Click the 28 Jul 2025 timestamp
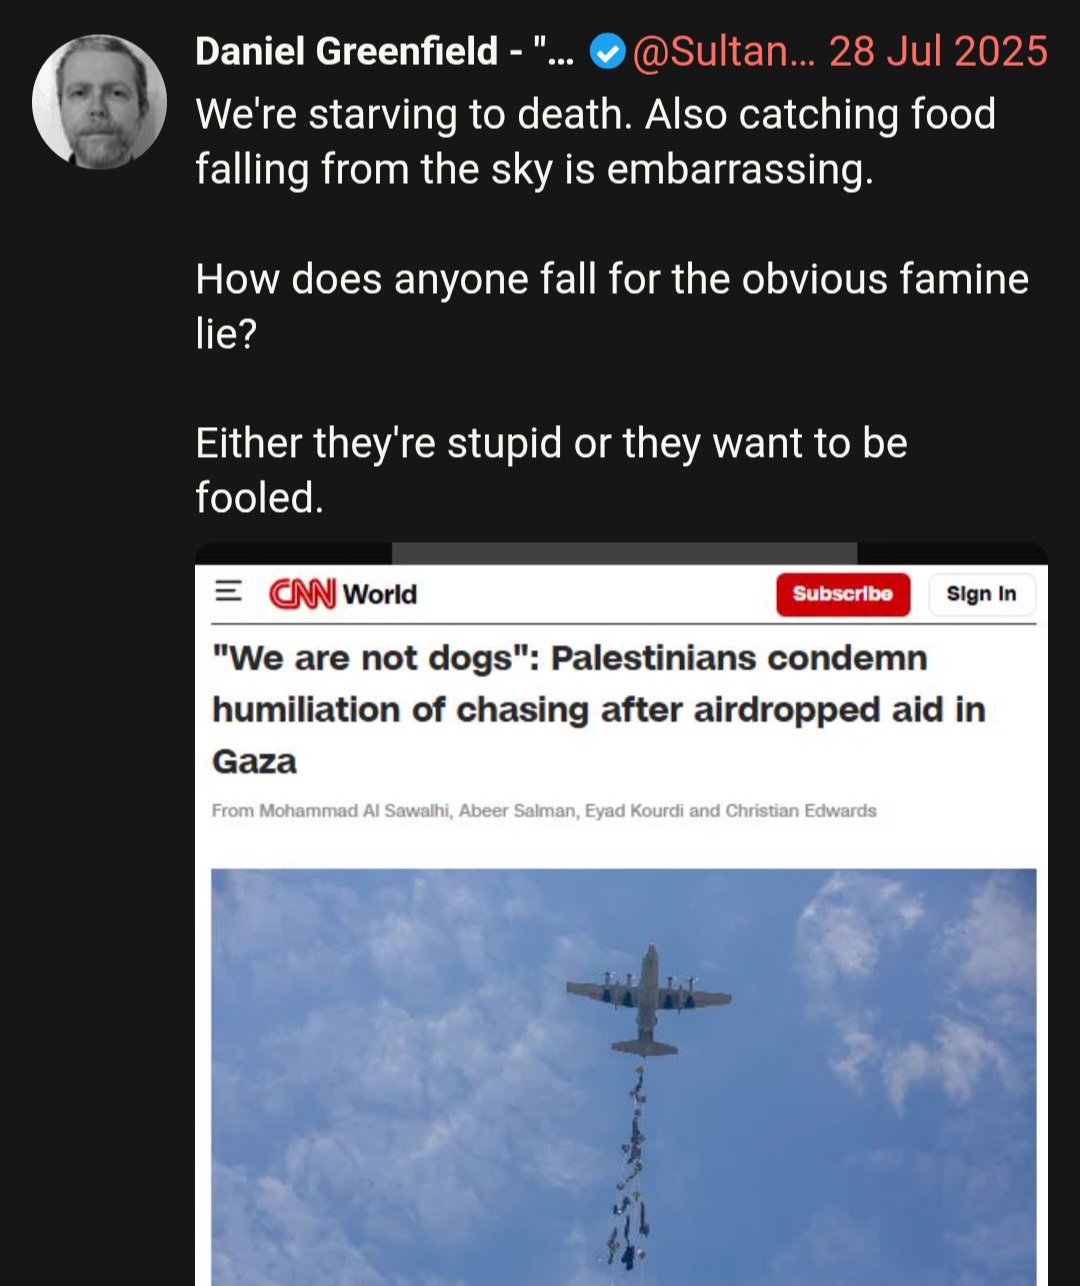The image size is (1080, 1286). pyautogui.click(x=938, y=51)
